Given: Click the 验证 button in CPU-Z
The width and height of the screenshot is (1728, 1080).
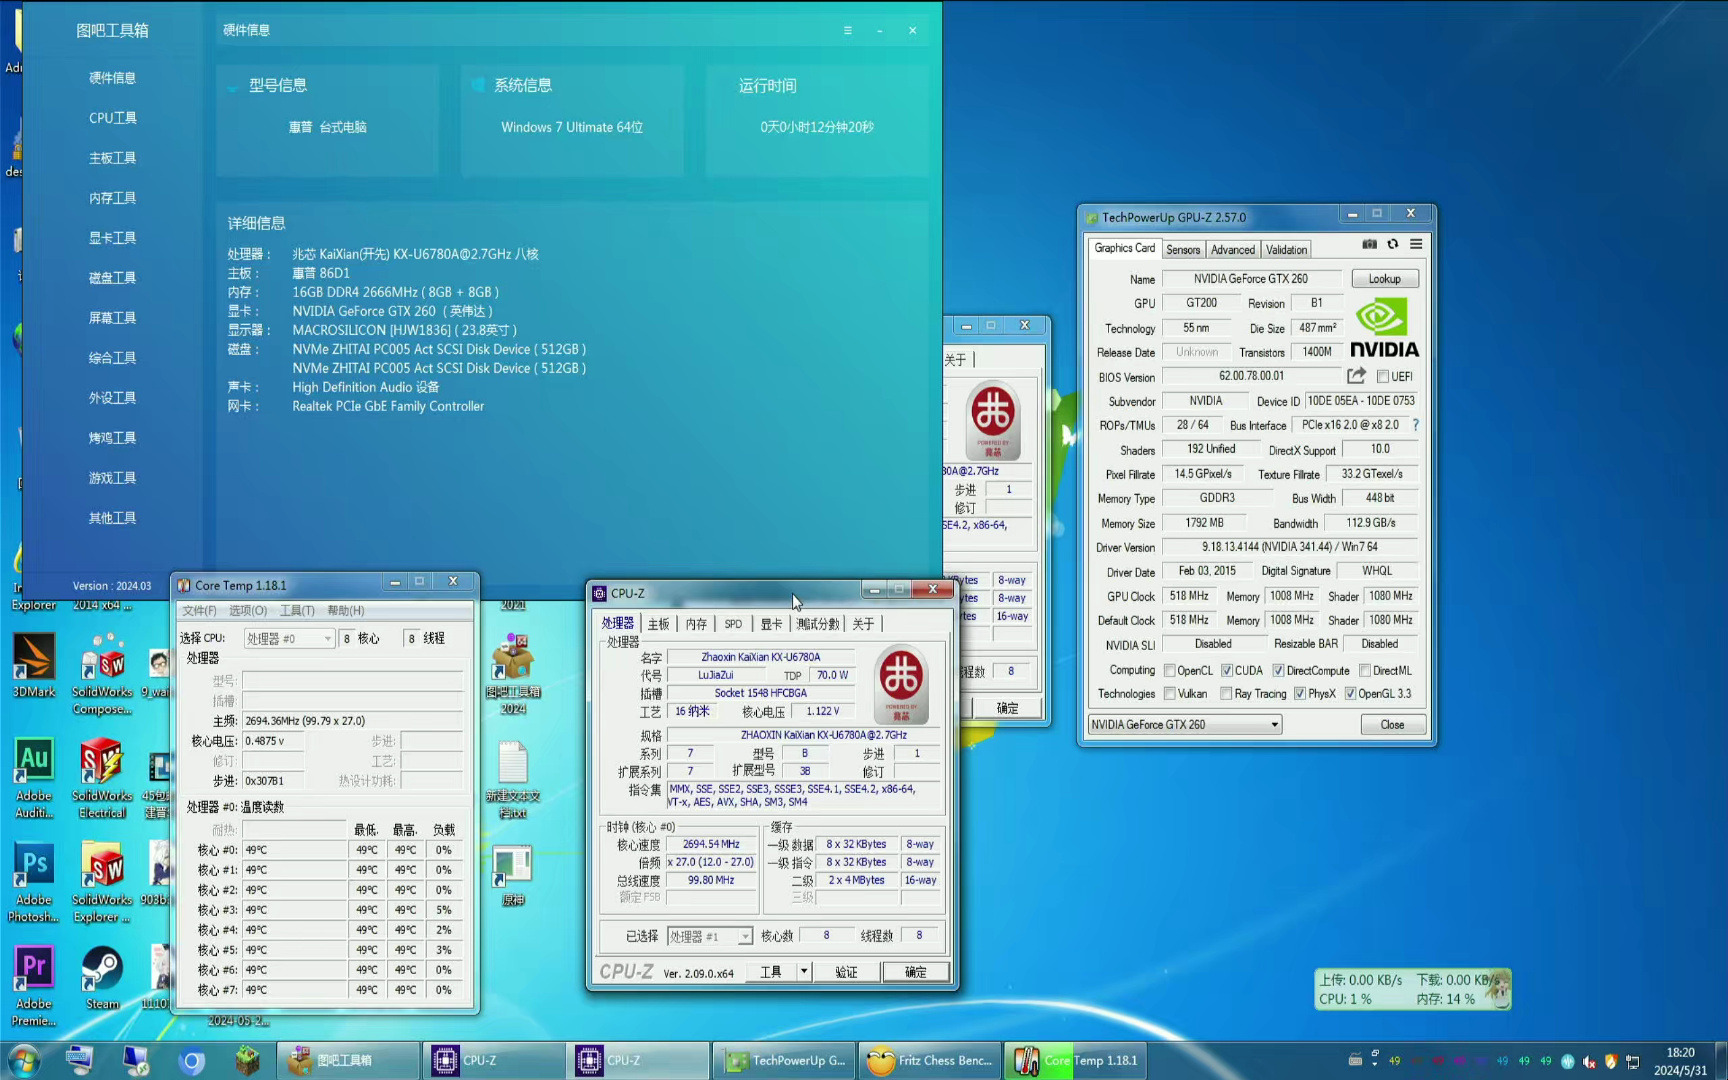Looking at the screenshot, I should (x=846, y=971).
